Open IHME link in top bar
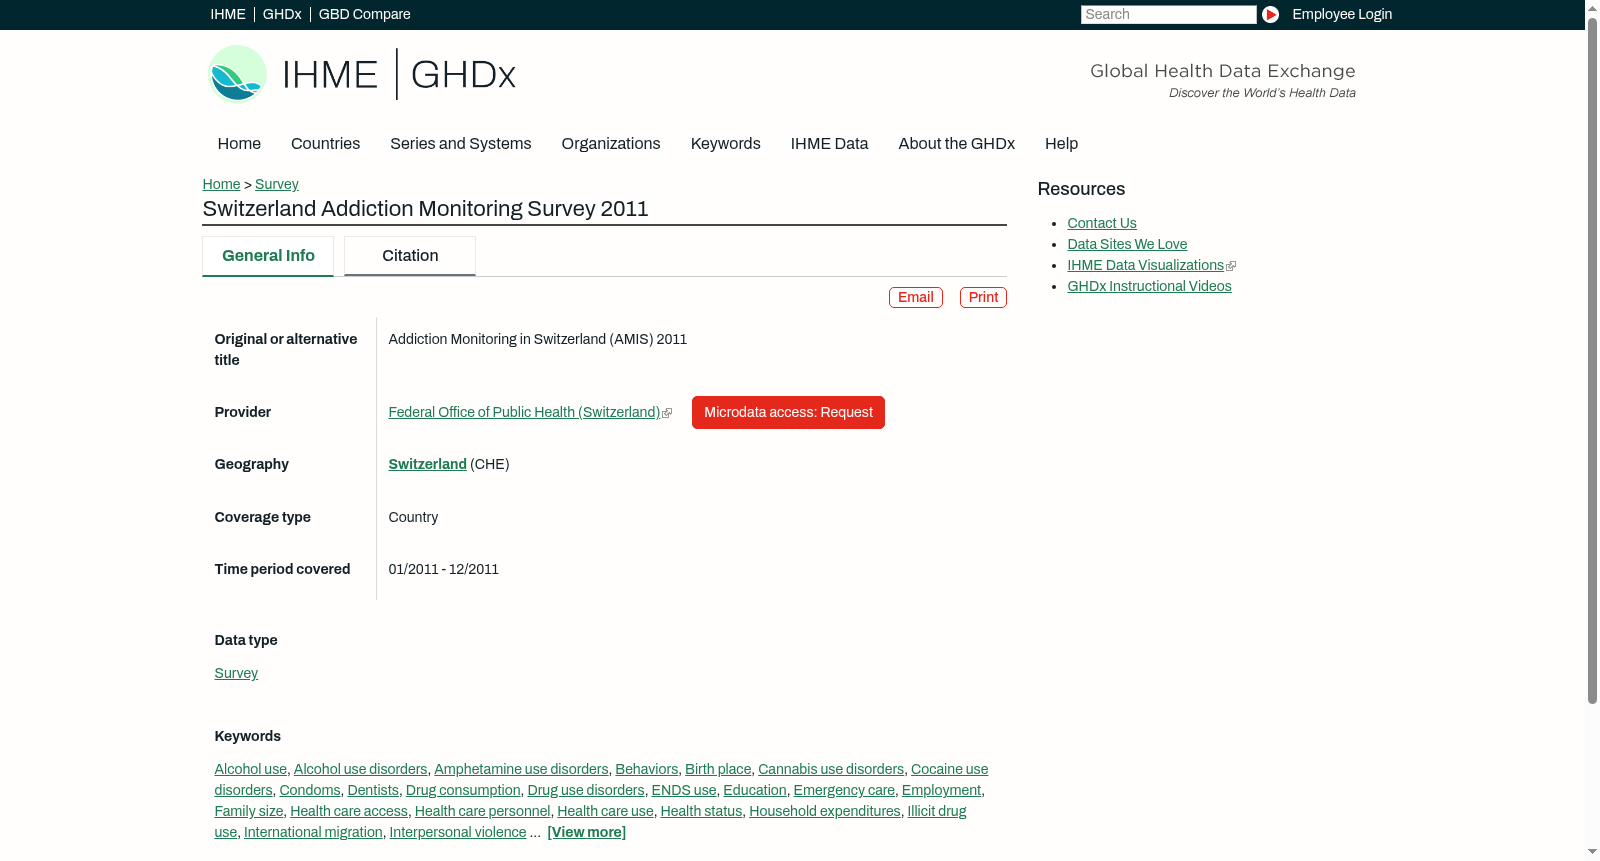1600x861 pixels. [228, 14]
